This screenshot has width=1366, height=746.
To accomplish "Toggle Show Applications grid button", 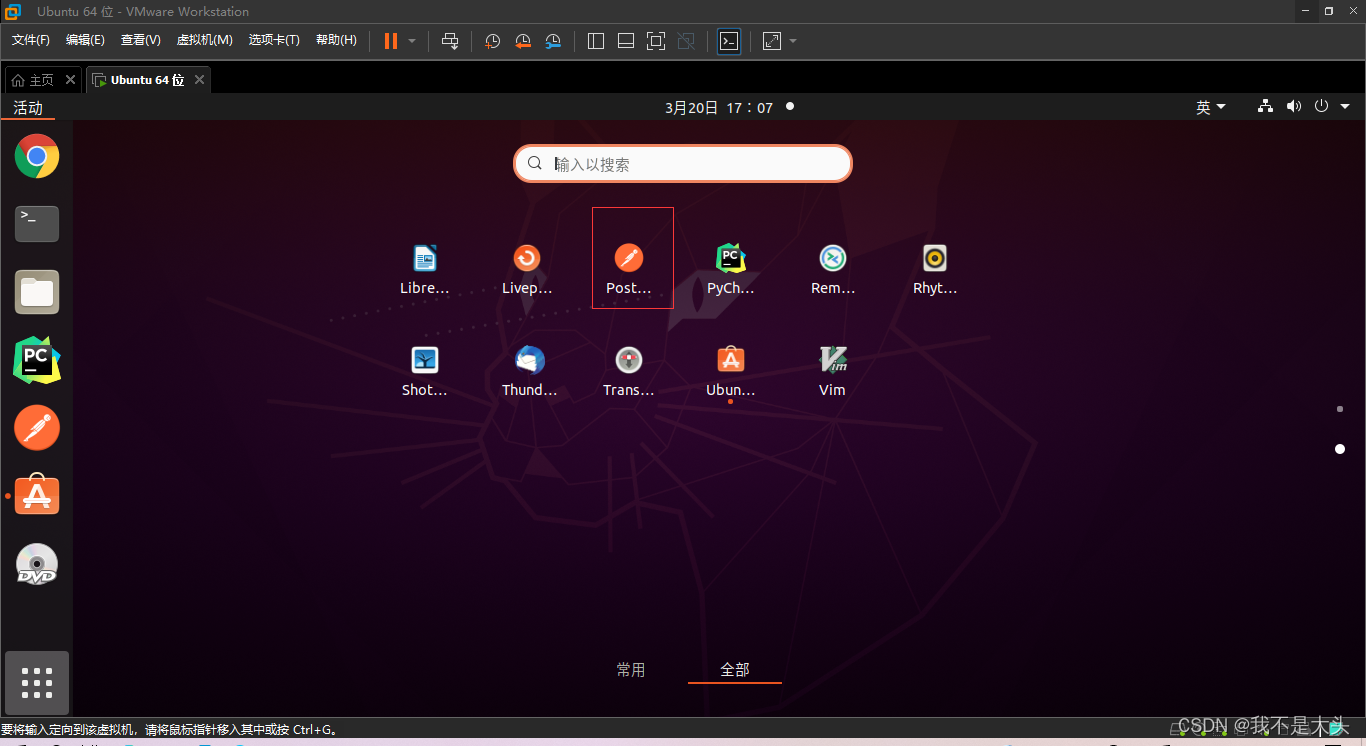I will tap(37, 682).
